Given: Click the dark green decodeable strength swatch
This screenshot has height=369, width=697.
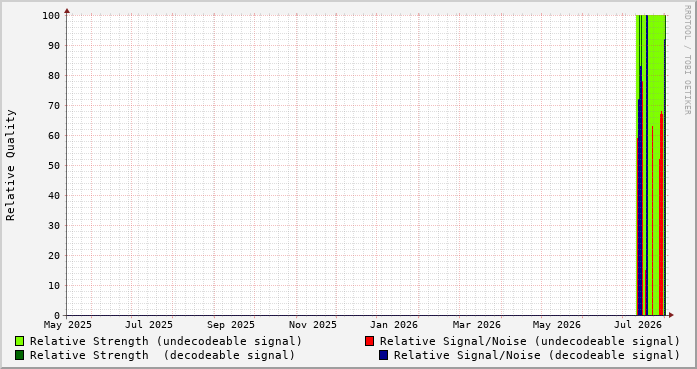Looking at the screenshot, I should point(20,355).
